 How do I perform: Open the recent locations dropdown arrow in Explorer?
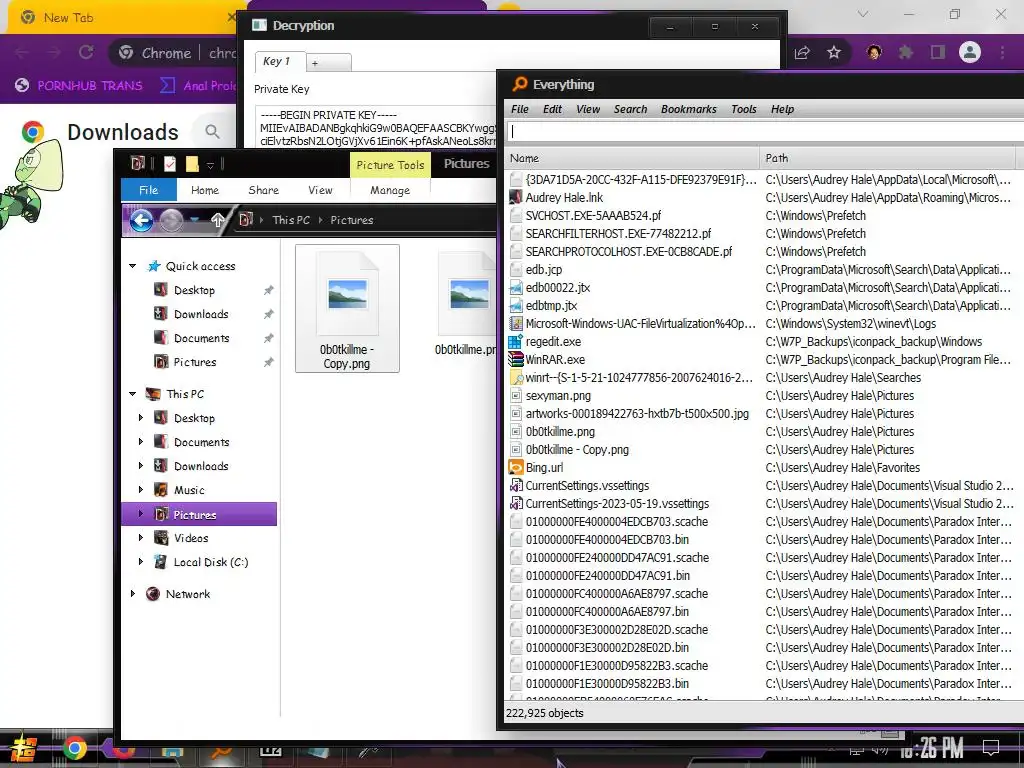pos(195,220)
